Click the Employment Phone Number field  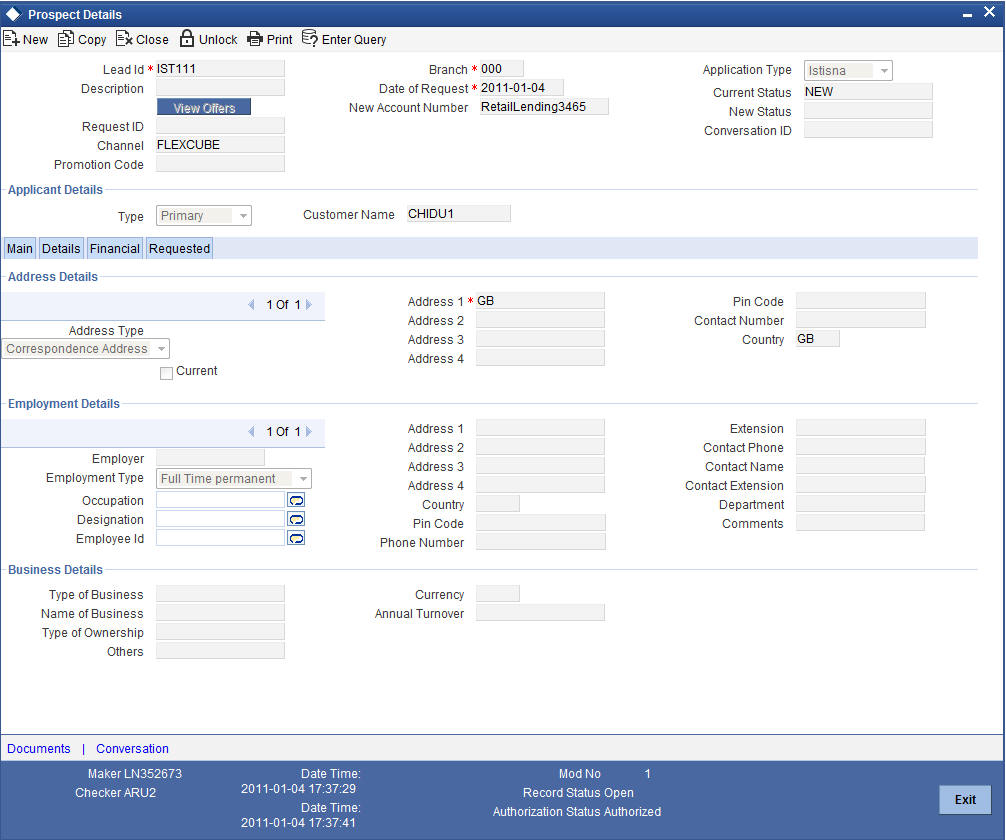540,542
